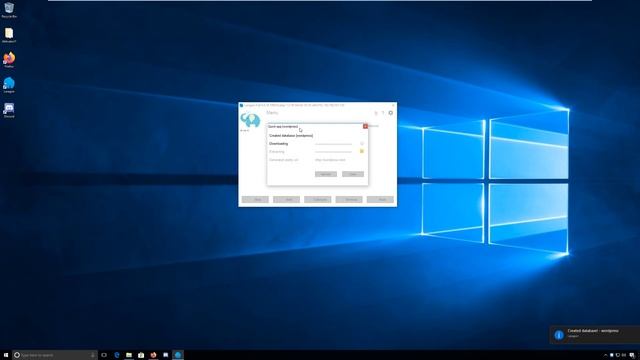Screen dimensions: 640x360
Task: Click the Web button in Laragon bottom row
Action: (286, 200)
